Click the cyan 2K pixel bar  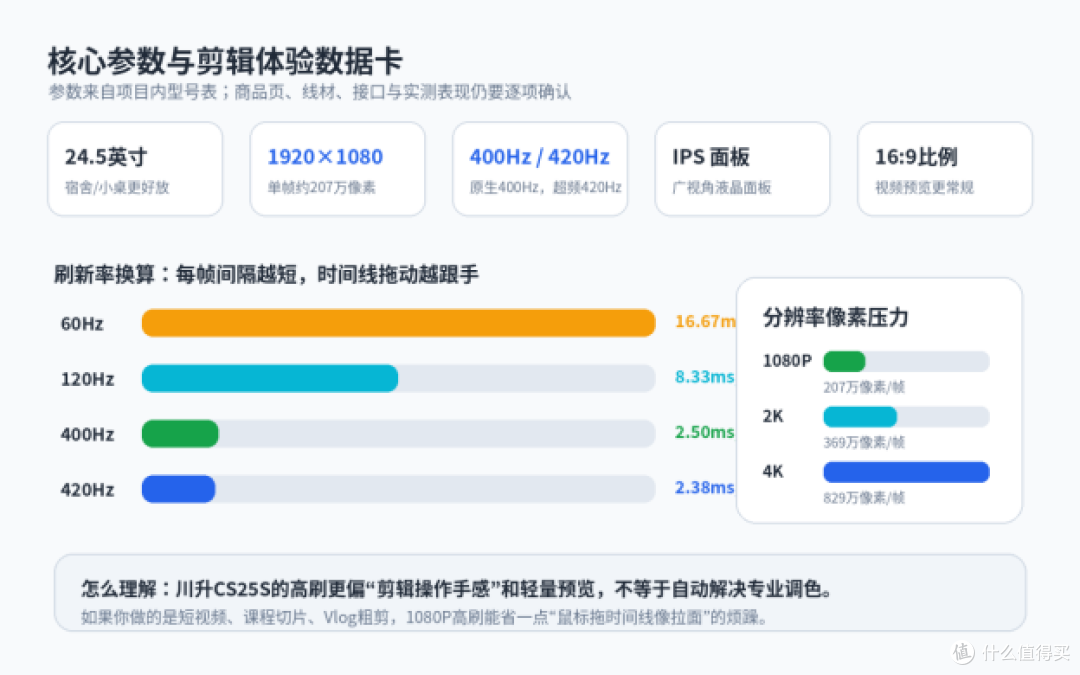(860, 417)
